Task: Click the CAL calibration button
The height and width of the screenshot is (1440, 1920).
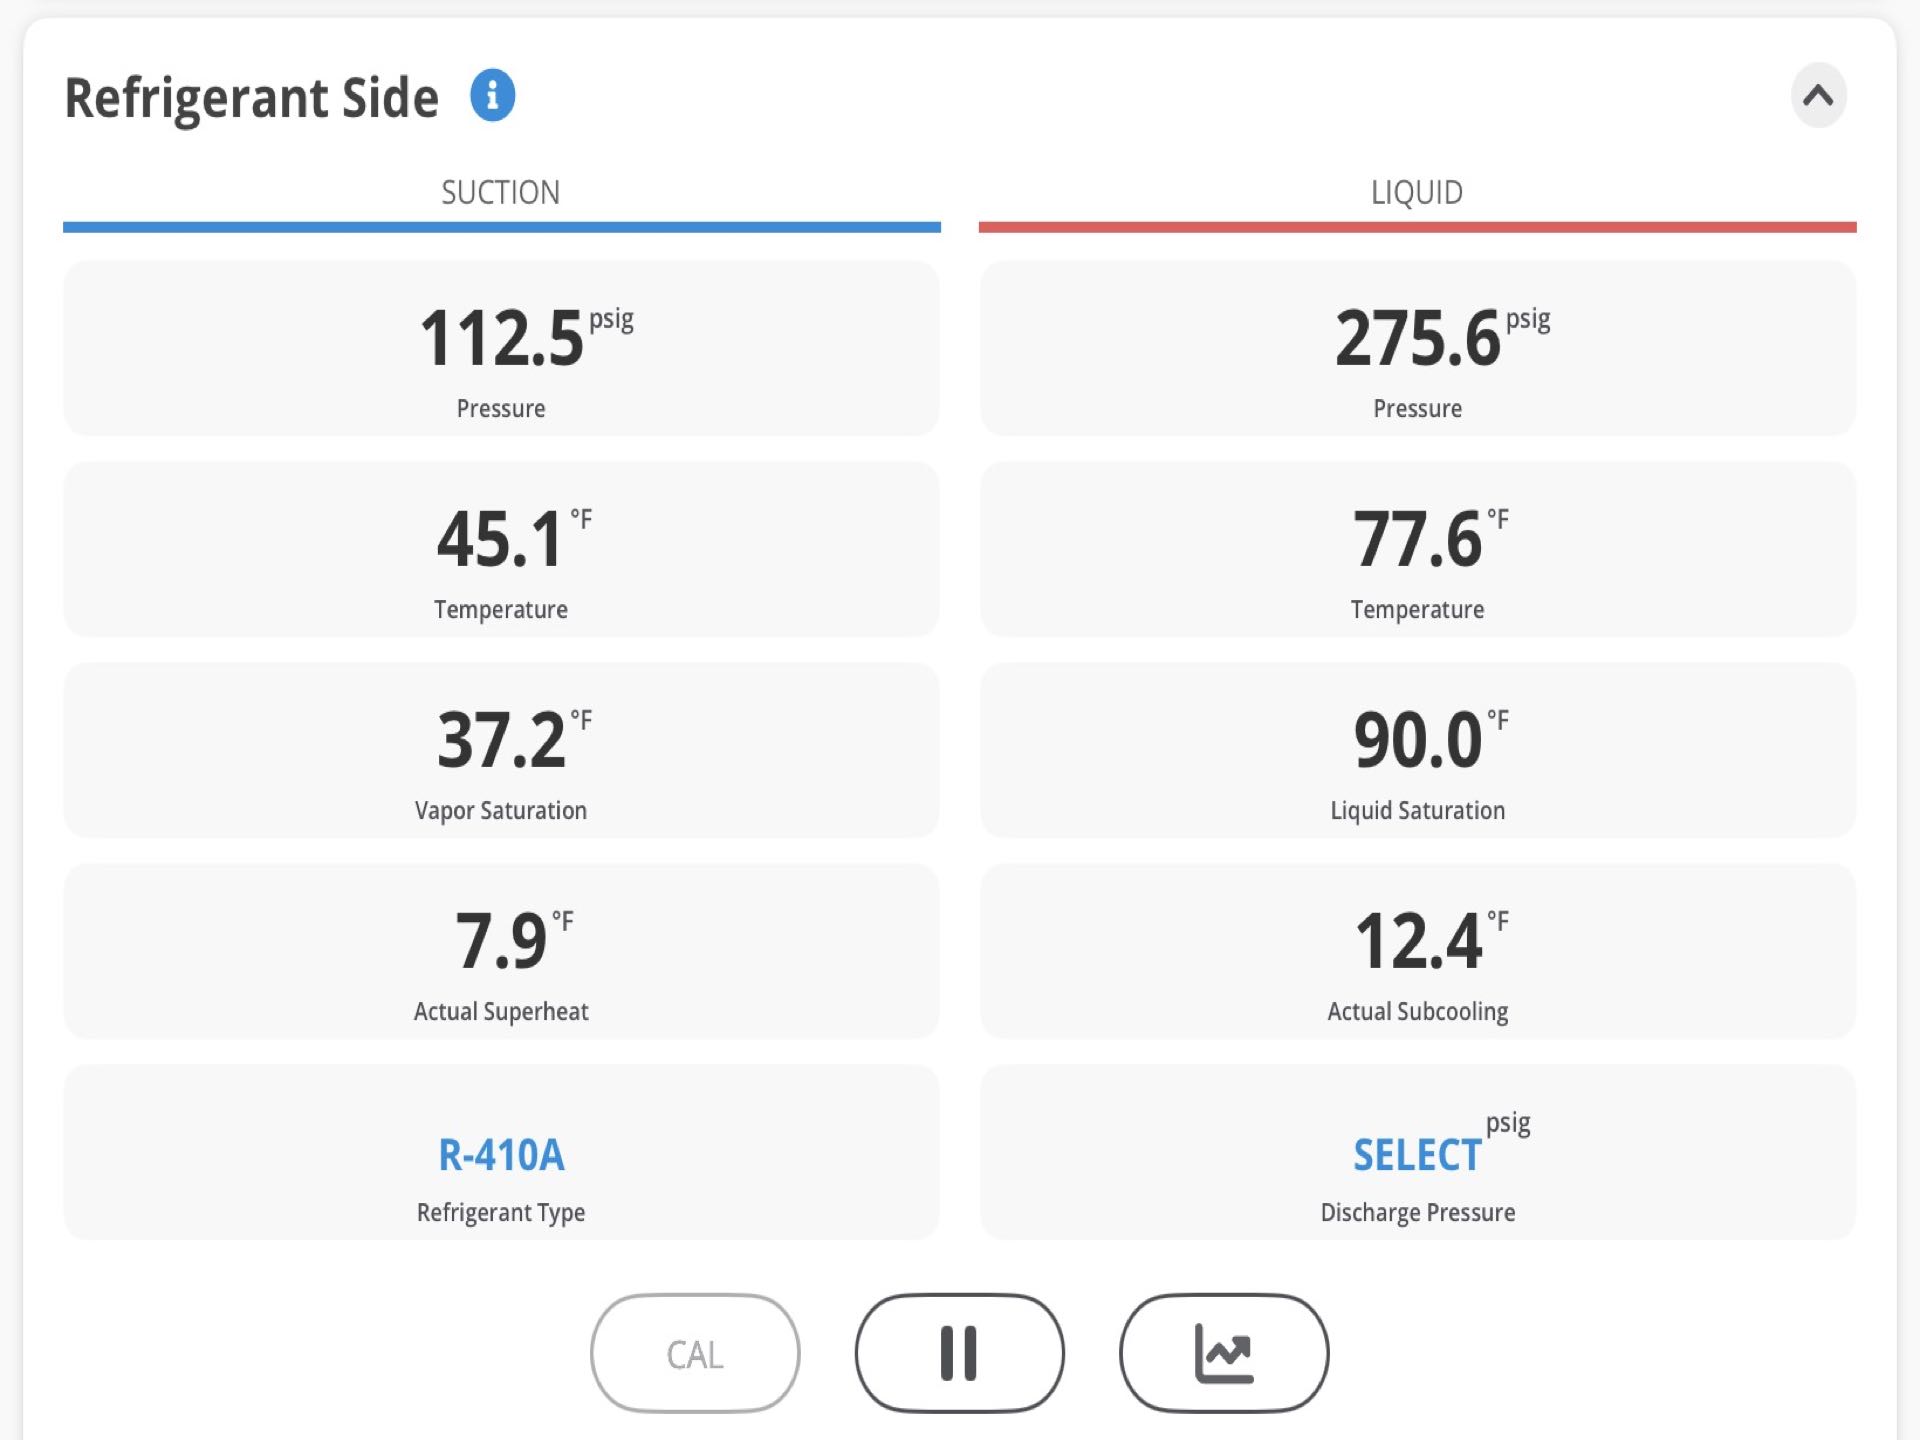Action: coord(695,1353)
